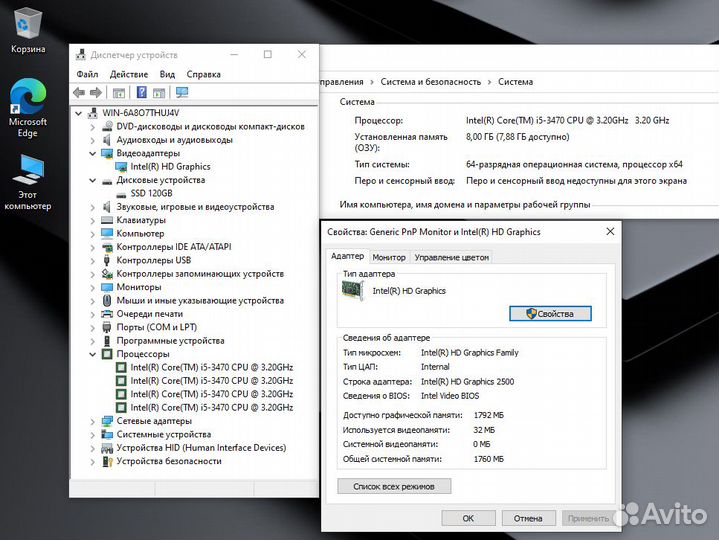The width and height of the screenshot is (719, 540).
Task: Click the Видеоадаптеры monitor icon
Action: (x=107, y=153)
